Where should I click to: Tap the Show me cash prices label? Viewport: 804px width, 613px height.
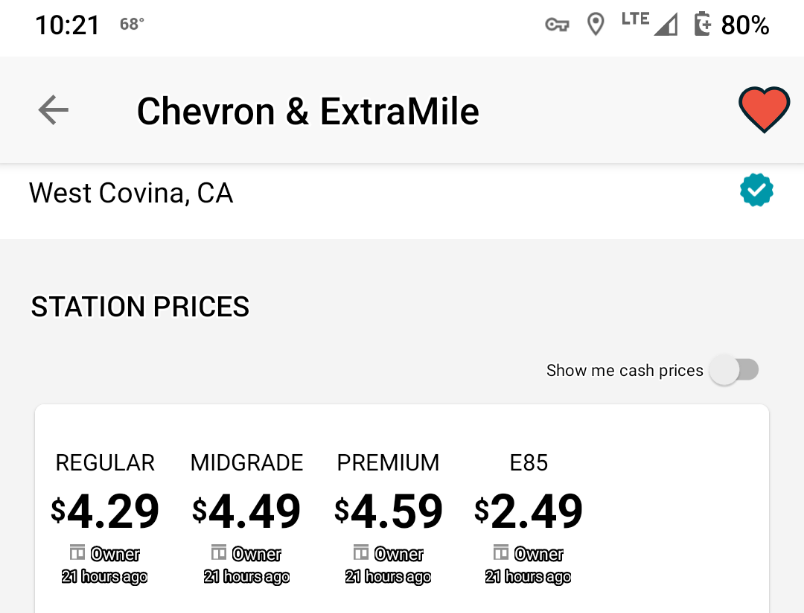click(625, 370)
